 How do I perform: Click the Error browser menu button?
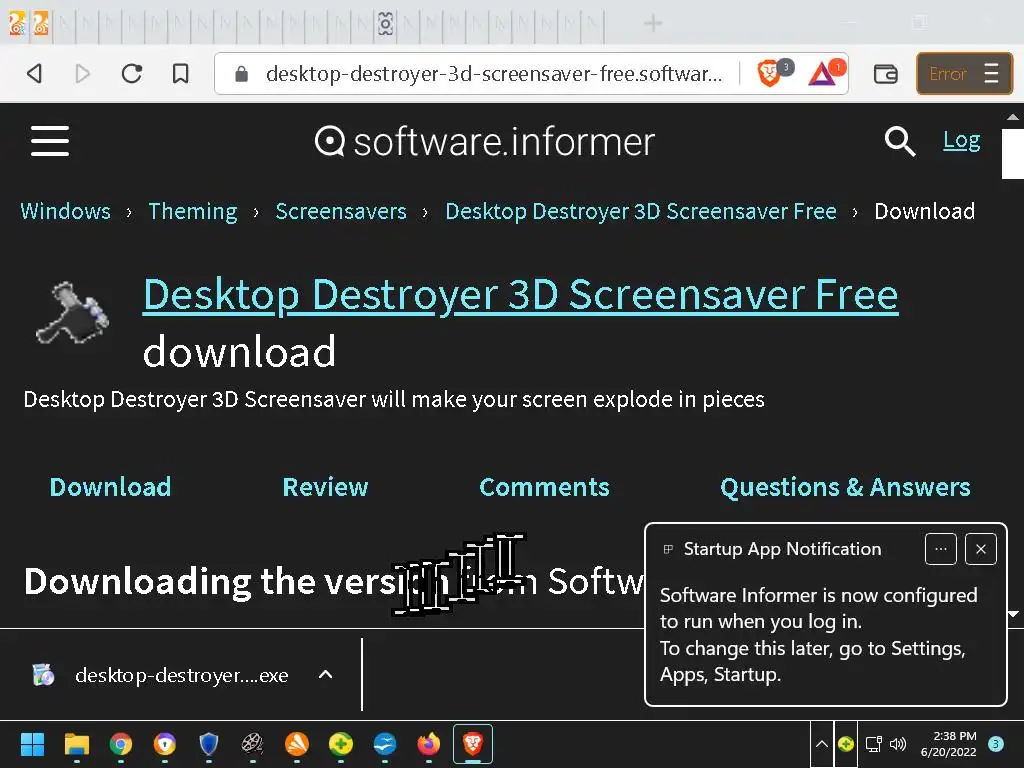pyautogui.click(x=964, y=74)
